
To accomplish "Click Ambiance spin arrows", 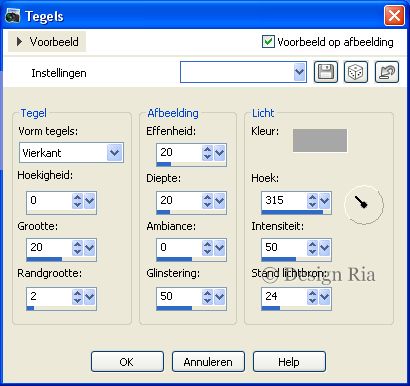I will 207,248.
